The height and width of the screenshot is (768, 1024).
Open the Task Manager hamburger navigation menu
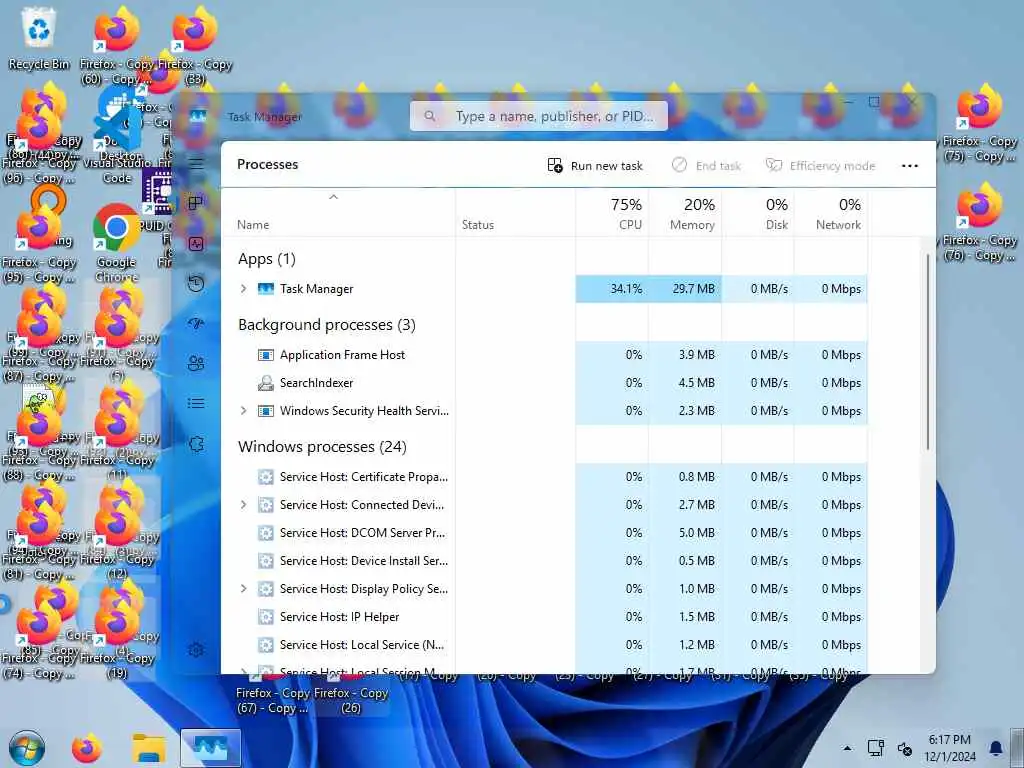[x=196, y=163]
